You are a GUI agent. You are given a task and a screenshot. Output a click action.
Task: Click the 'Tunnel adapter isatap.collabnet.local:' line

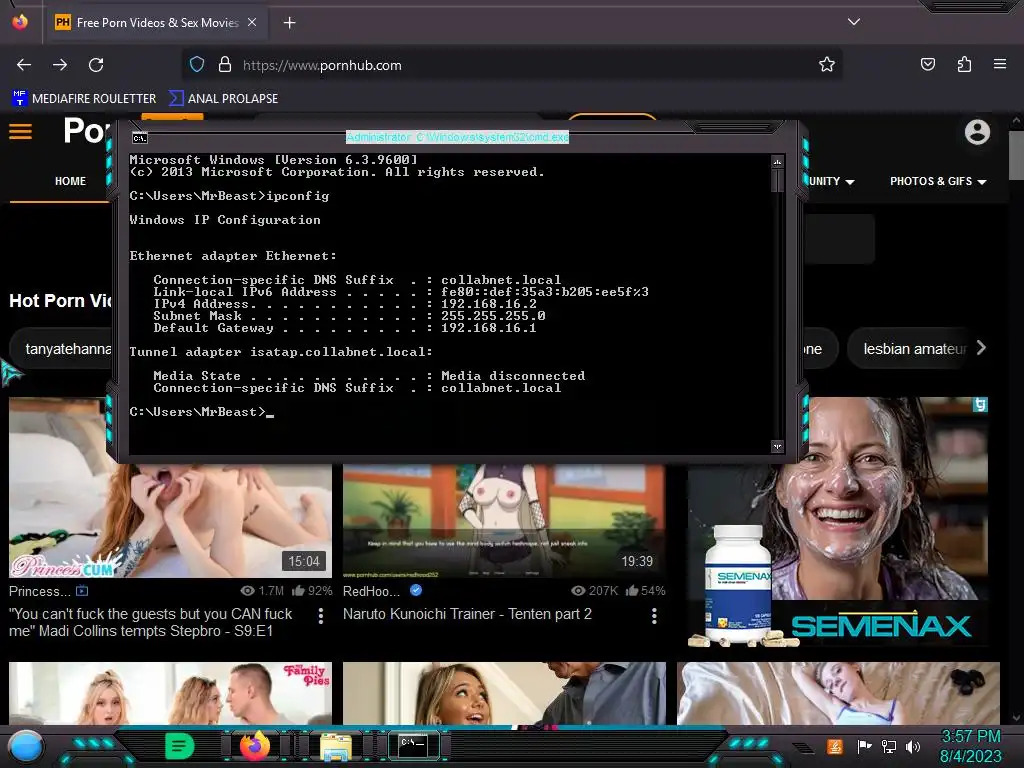(281, 352)
